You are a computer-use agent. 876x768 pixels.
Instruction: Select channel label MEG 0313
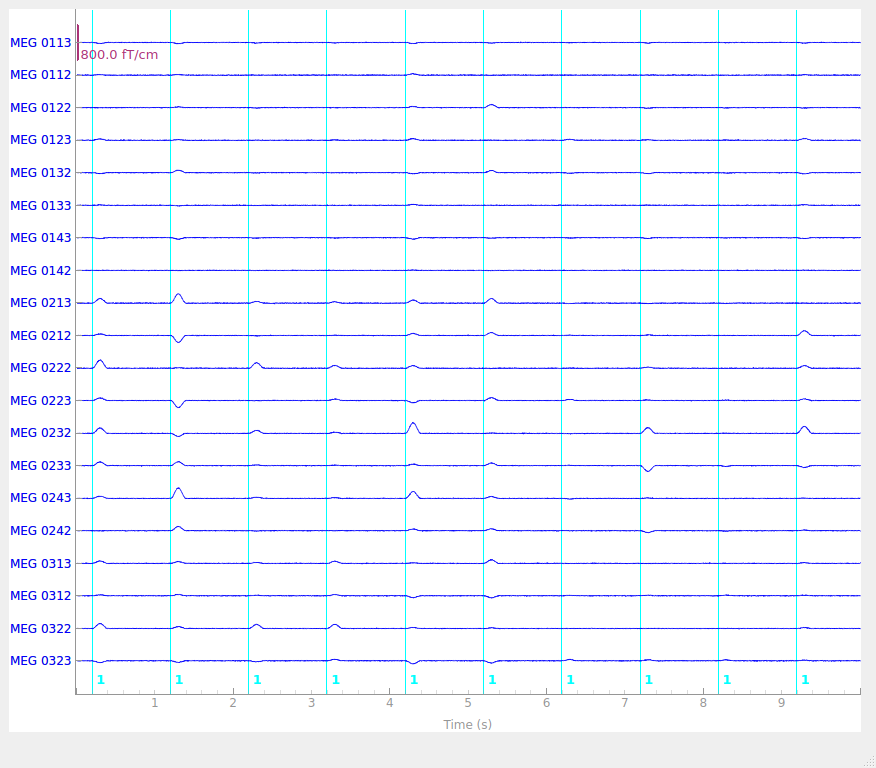click(41, 564)
